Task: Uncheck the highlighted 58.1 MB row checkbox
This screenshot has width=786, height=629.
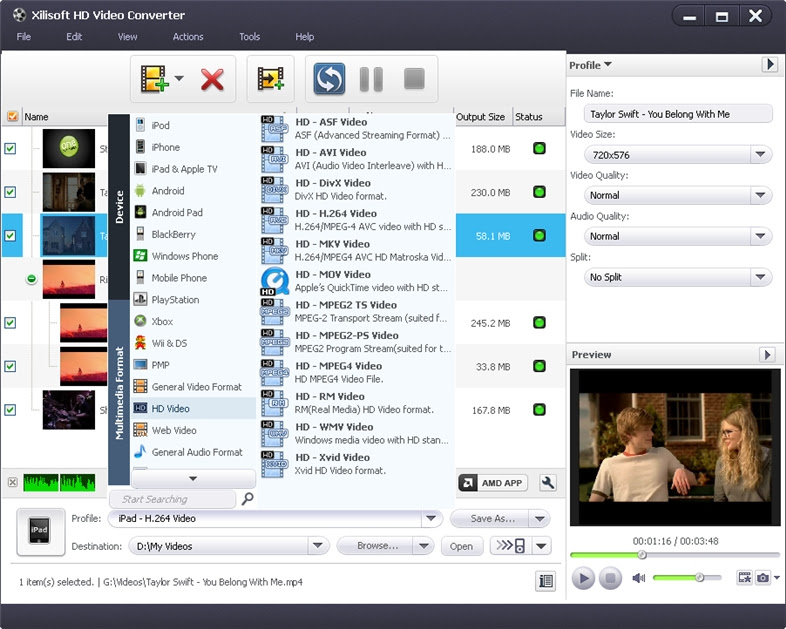Action: coord(10,236)
